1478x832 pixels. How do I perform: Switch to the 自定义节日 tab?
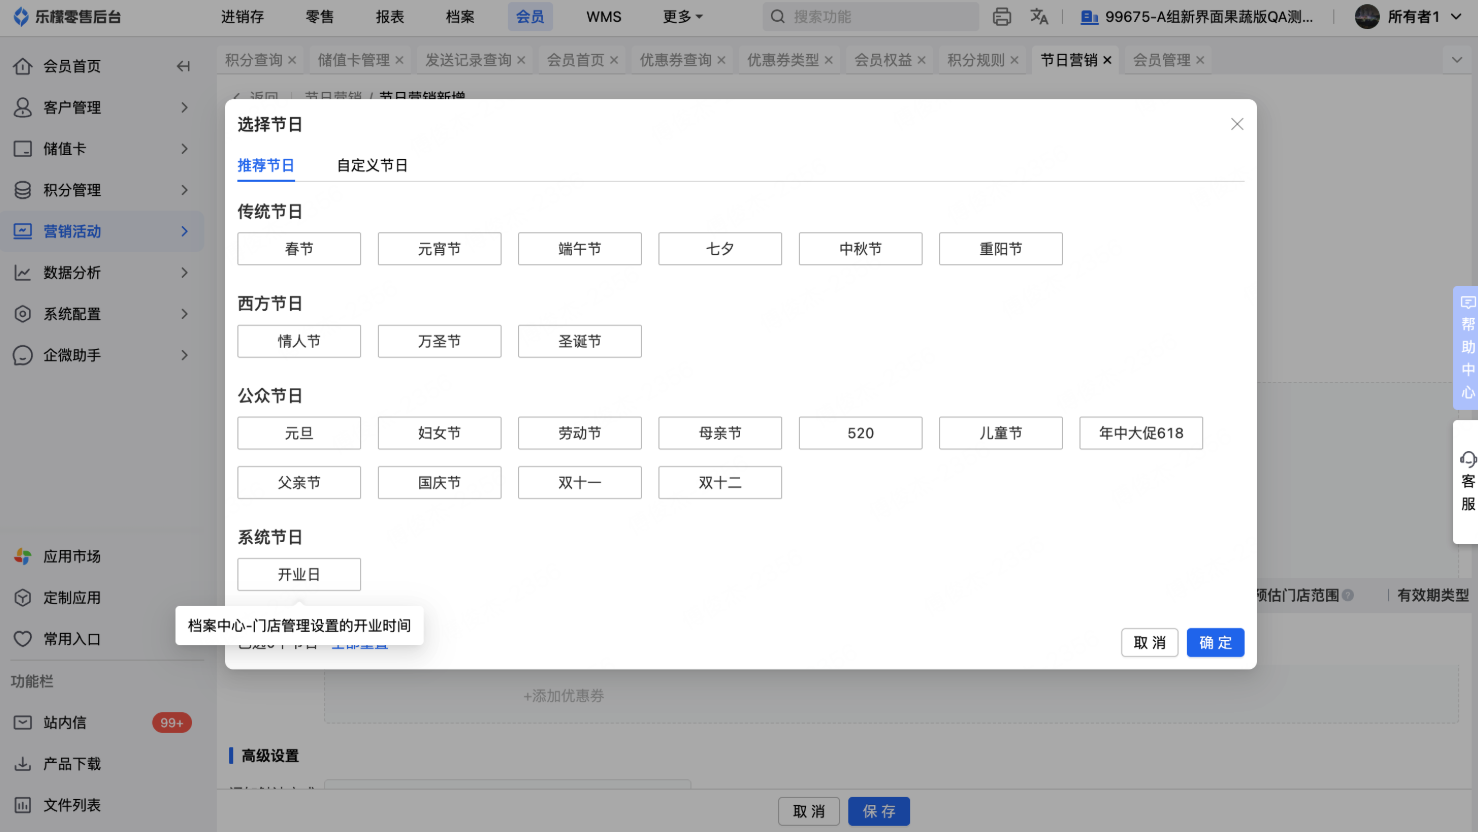click(x=372, y=166)
